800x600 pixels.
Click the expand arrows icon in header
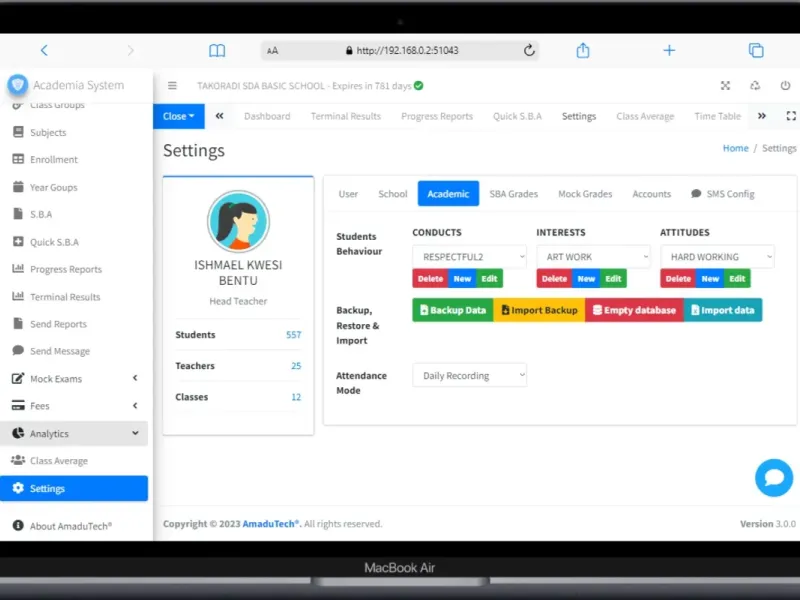coord(725,86)
